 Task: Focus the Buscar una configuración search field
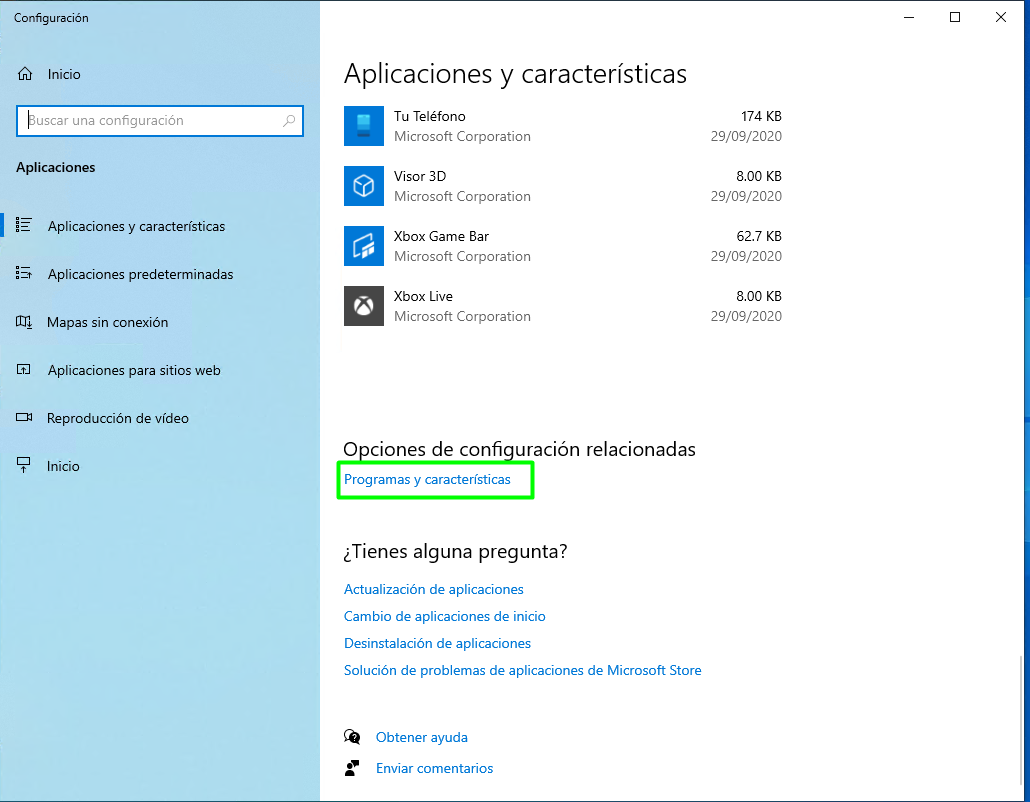coord(150,121)
